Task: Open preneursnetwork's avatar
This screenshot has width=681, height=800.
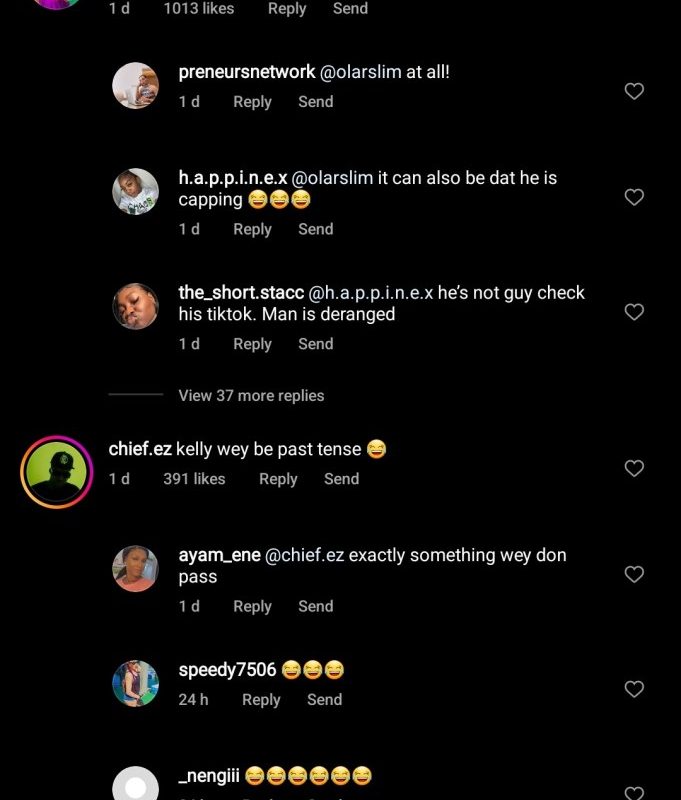Action: 135,85
